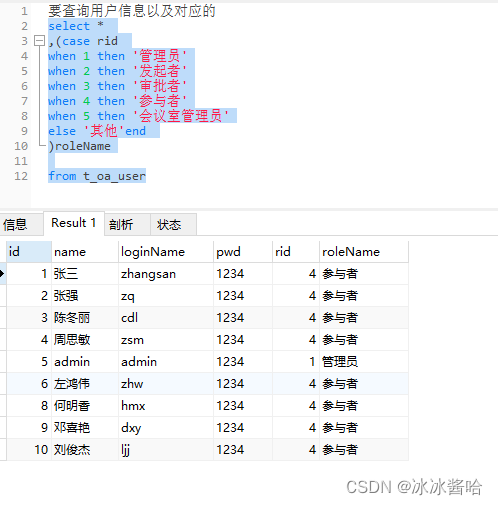The width and height of the screenshot is (498, 505).
Task: Select the loginName cell hmx
Action: point(166,406)
